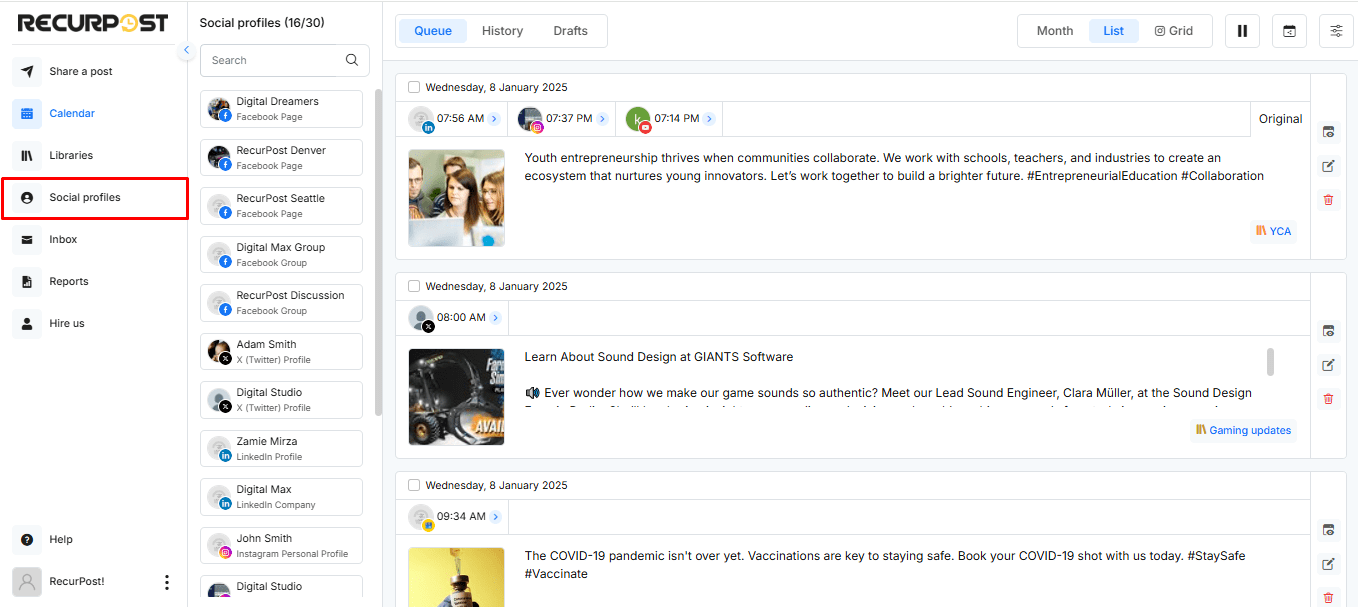The image size is (1358, 607).
Task: Switch to Month view
Action: click(1054, 30)
